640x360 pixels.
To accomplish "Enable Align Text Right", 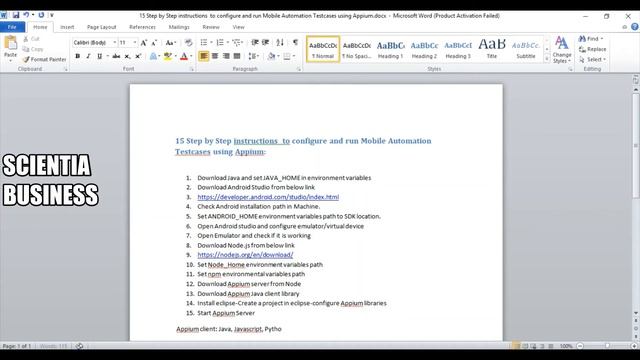I will click(226, 56).
